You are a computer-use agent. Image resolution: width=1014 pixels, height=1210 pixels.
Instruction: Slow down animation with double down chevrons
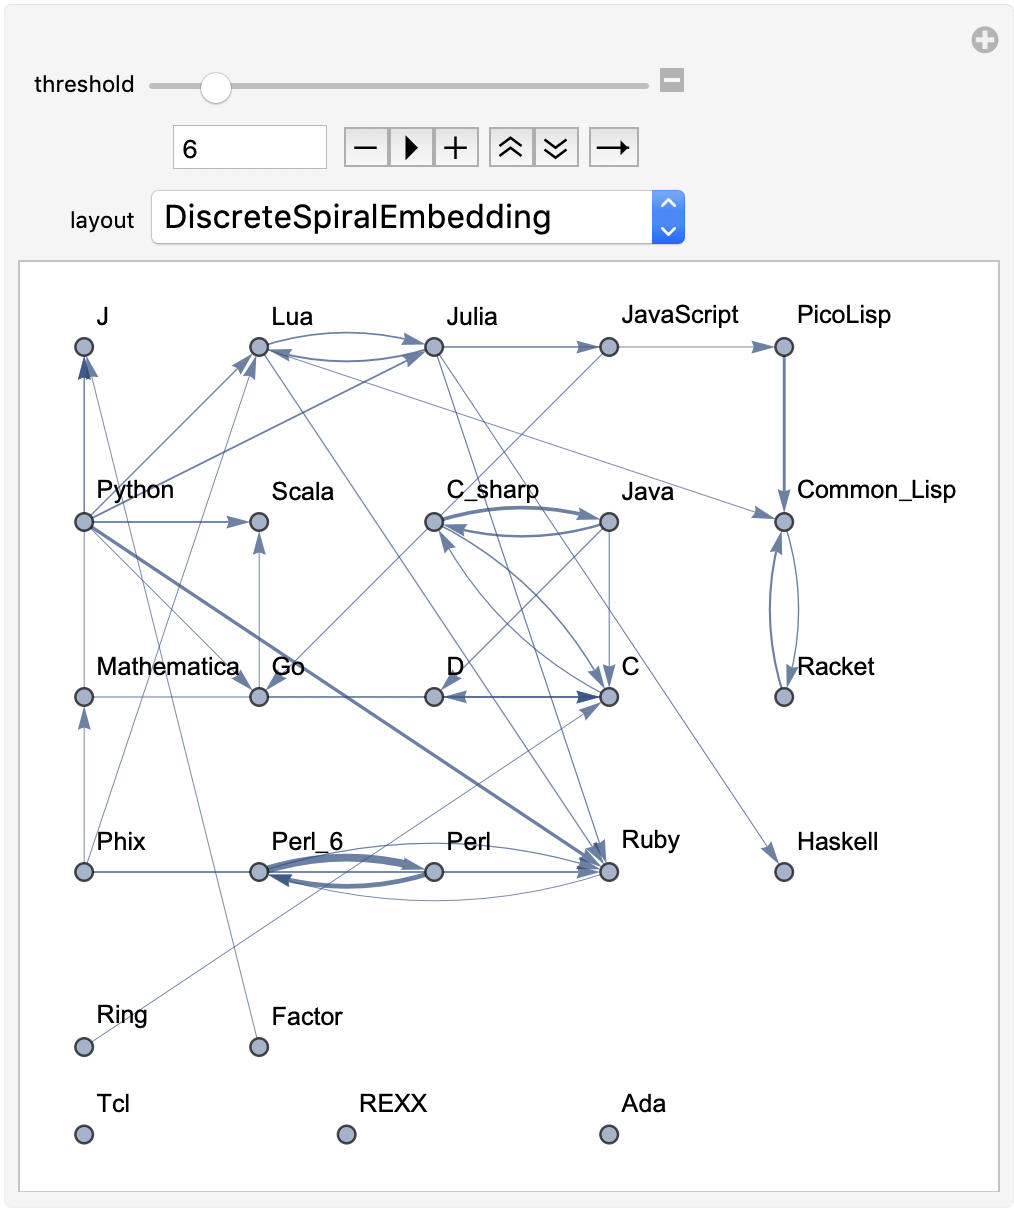(556, 148)
